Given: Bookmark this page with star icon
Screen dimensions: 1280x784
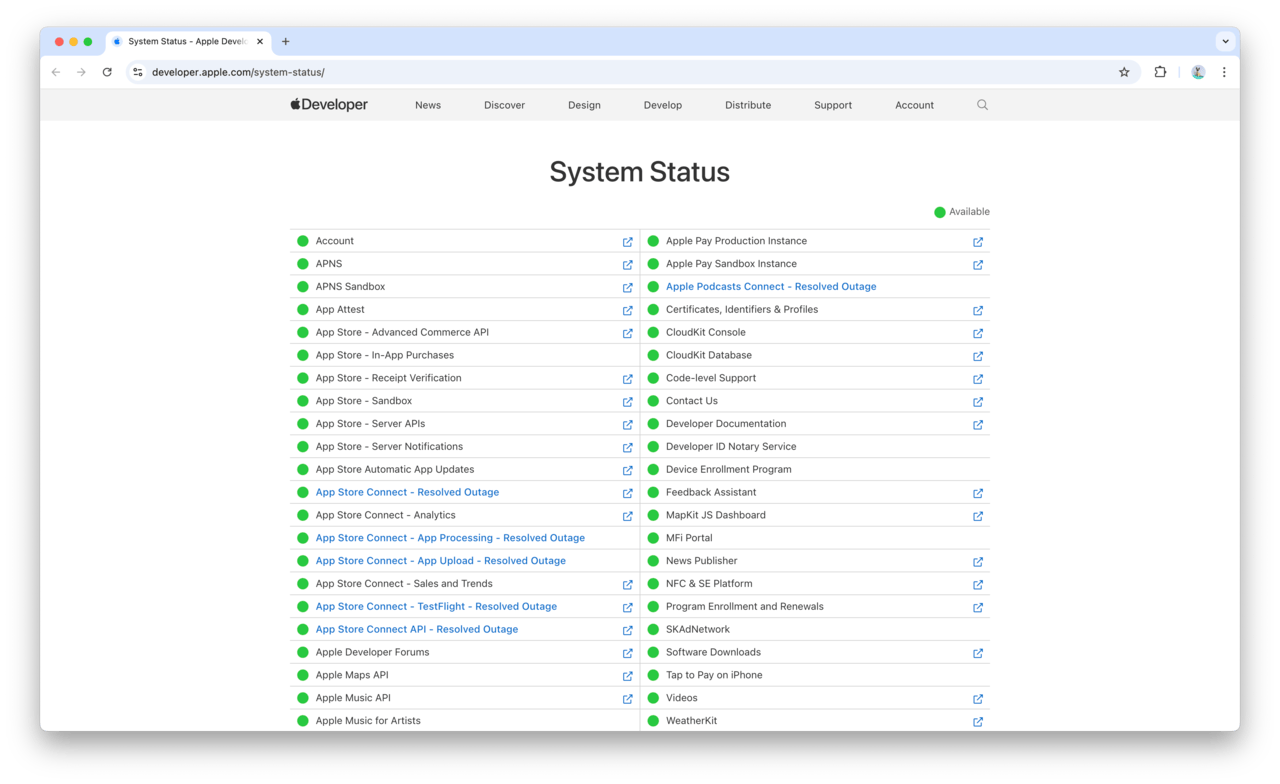Looking at the screenshot, I should [x=1124, y=72].
